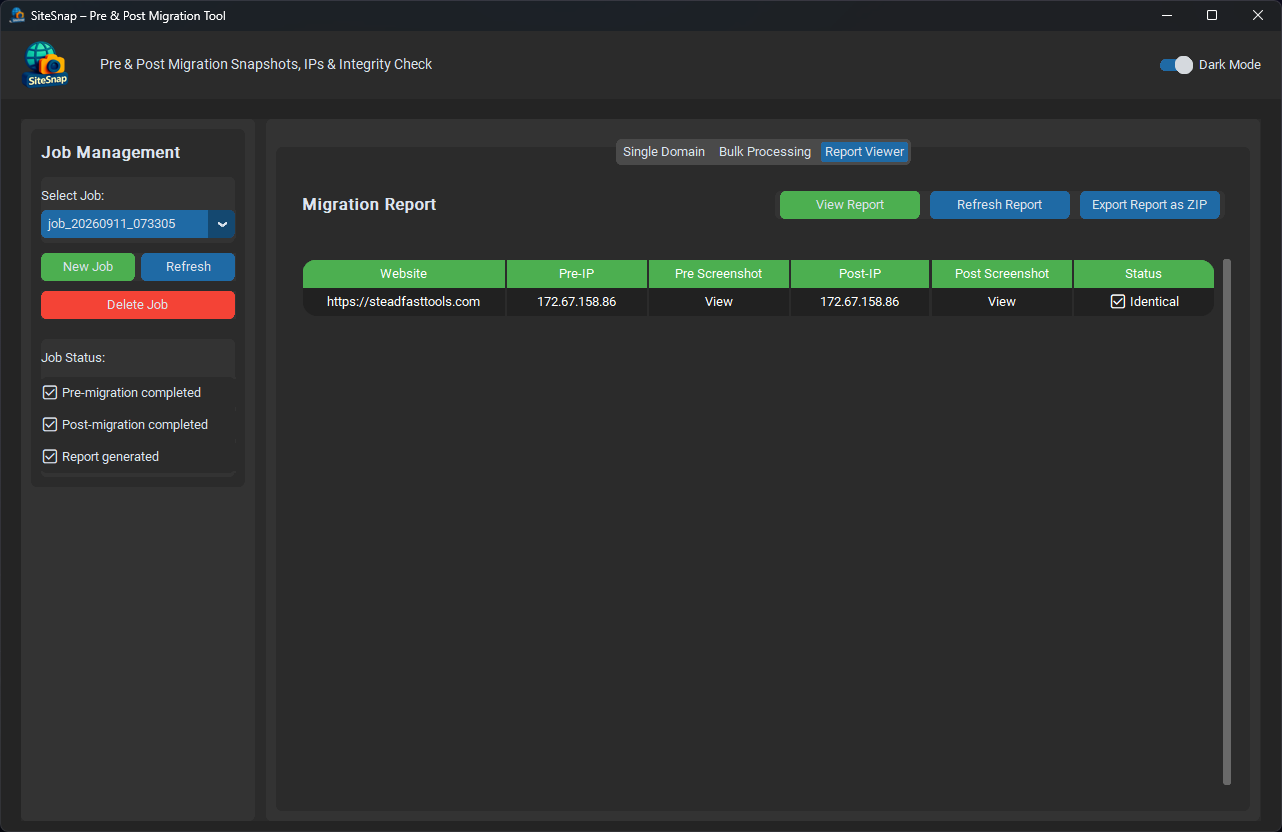Click the header subtitle about Migration Snapshots
Image resolution: width=1282 pixels, height=832 pixels.
[x=266, y=64]
